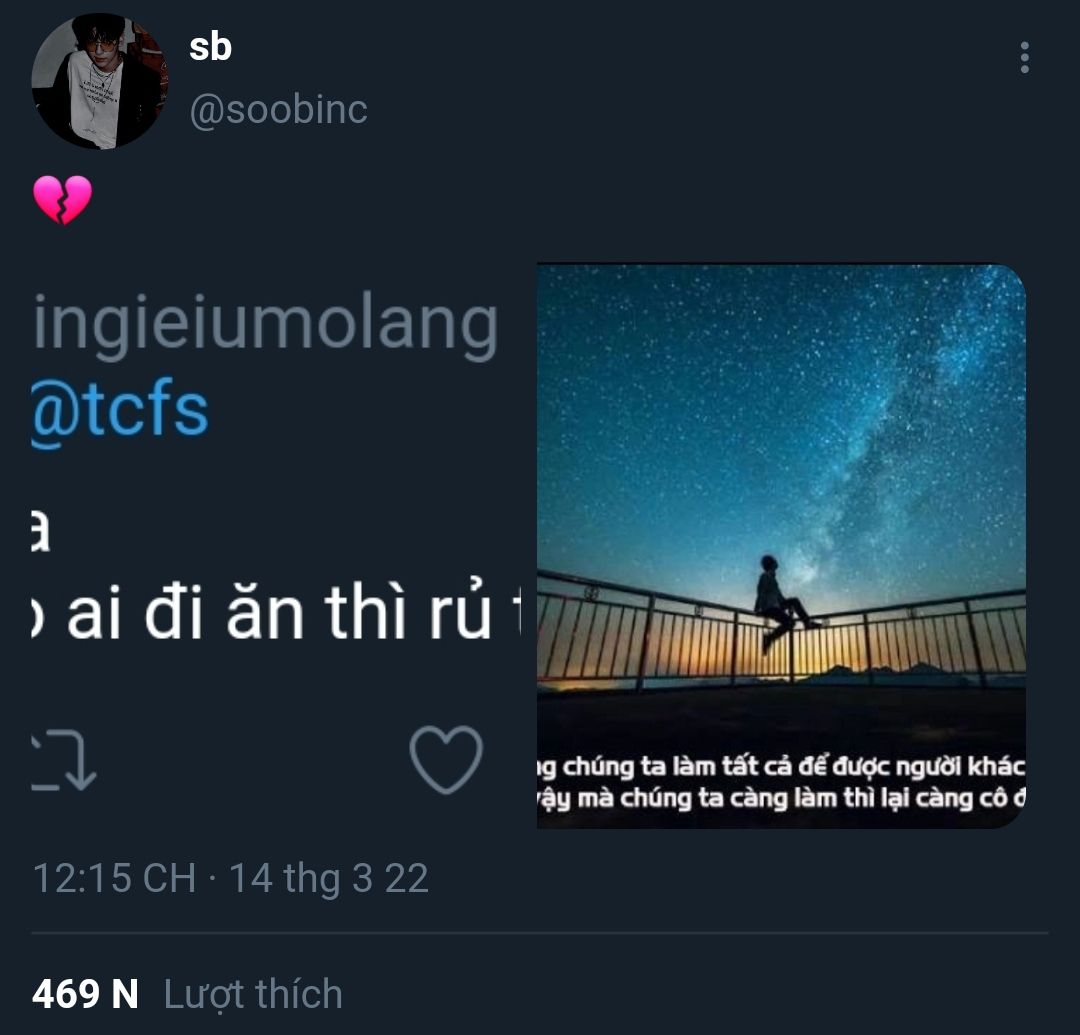The image size is (1080, 1035).
Task: Click the broken heart emoji
Action: (x=62, y=200)
